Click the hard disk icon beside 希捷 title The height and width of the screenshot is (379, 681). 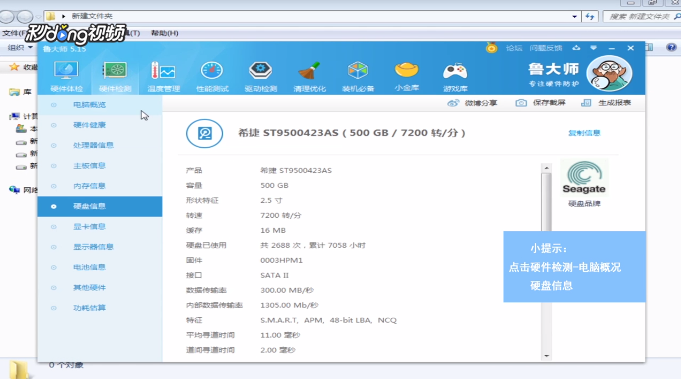(205, 133)
